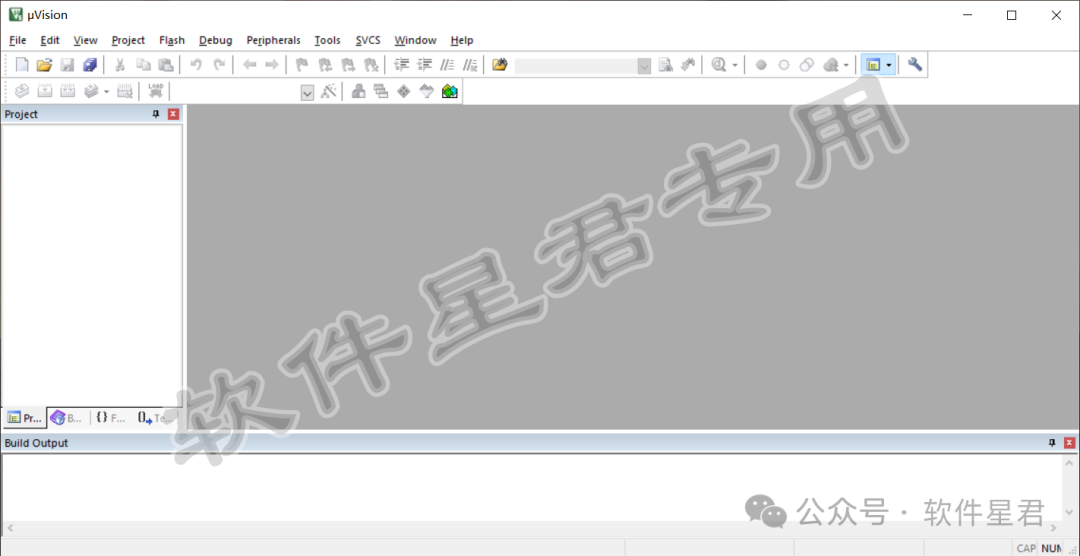Launch the colorful Pack Installer icon
Screen dimensions: 1080x556
(450, 91)
